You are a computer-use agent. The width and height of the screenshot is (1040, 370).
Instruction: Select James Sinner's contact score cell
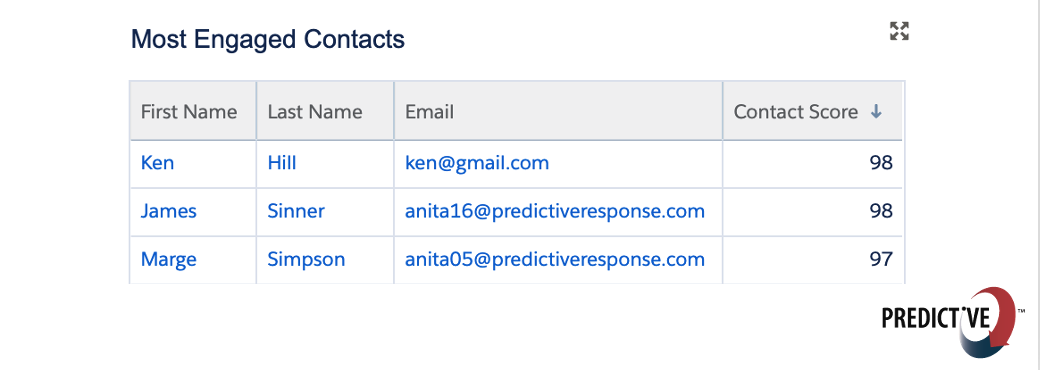[x=812, y=212]
